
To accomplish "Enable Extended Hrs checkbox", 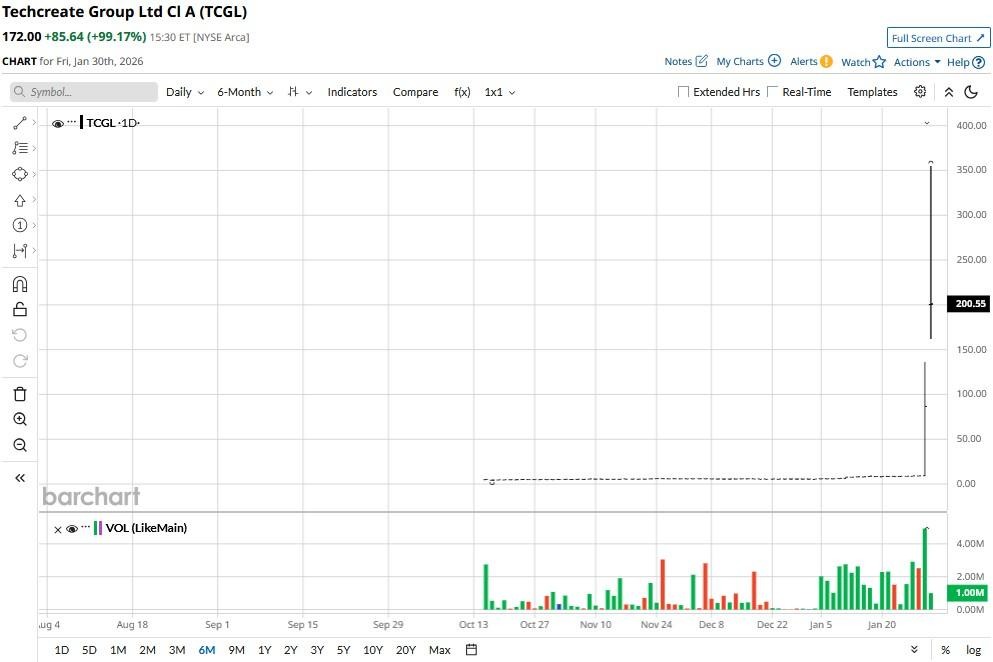I will click(x=683, y=92).
